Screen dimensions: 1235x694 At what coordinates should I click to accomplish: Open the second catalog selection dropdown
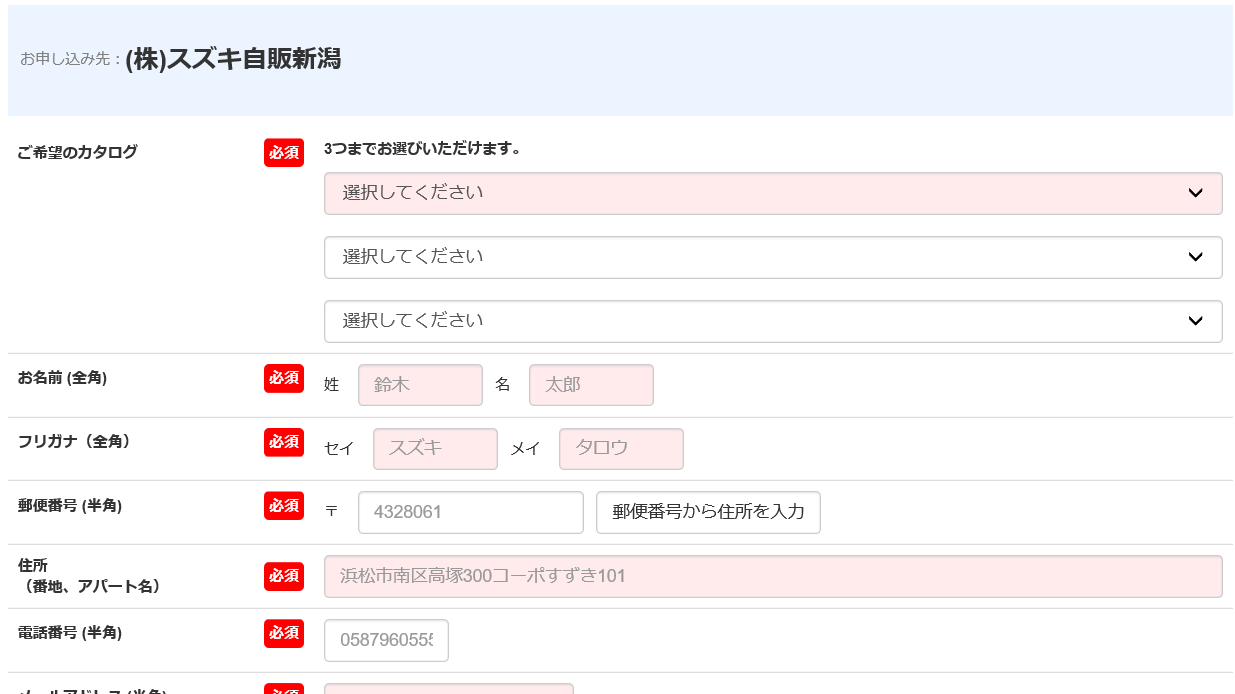tap(773, 257)
